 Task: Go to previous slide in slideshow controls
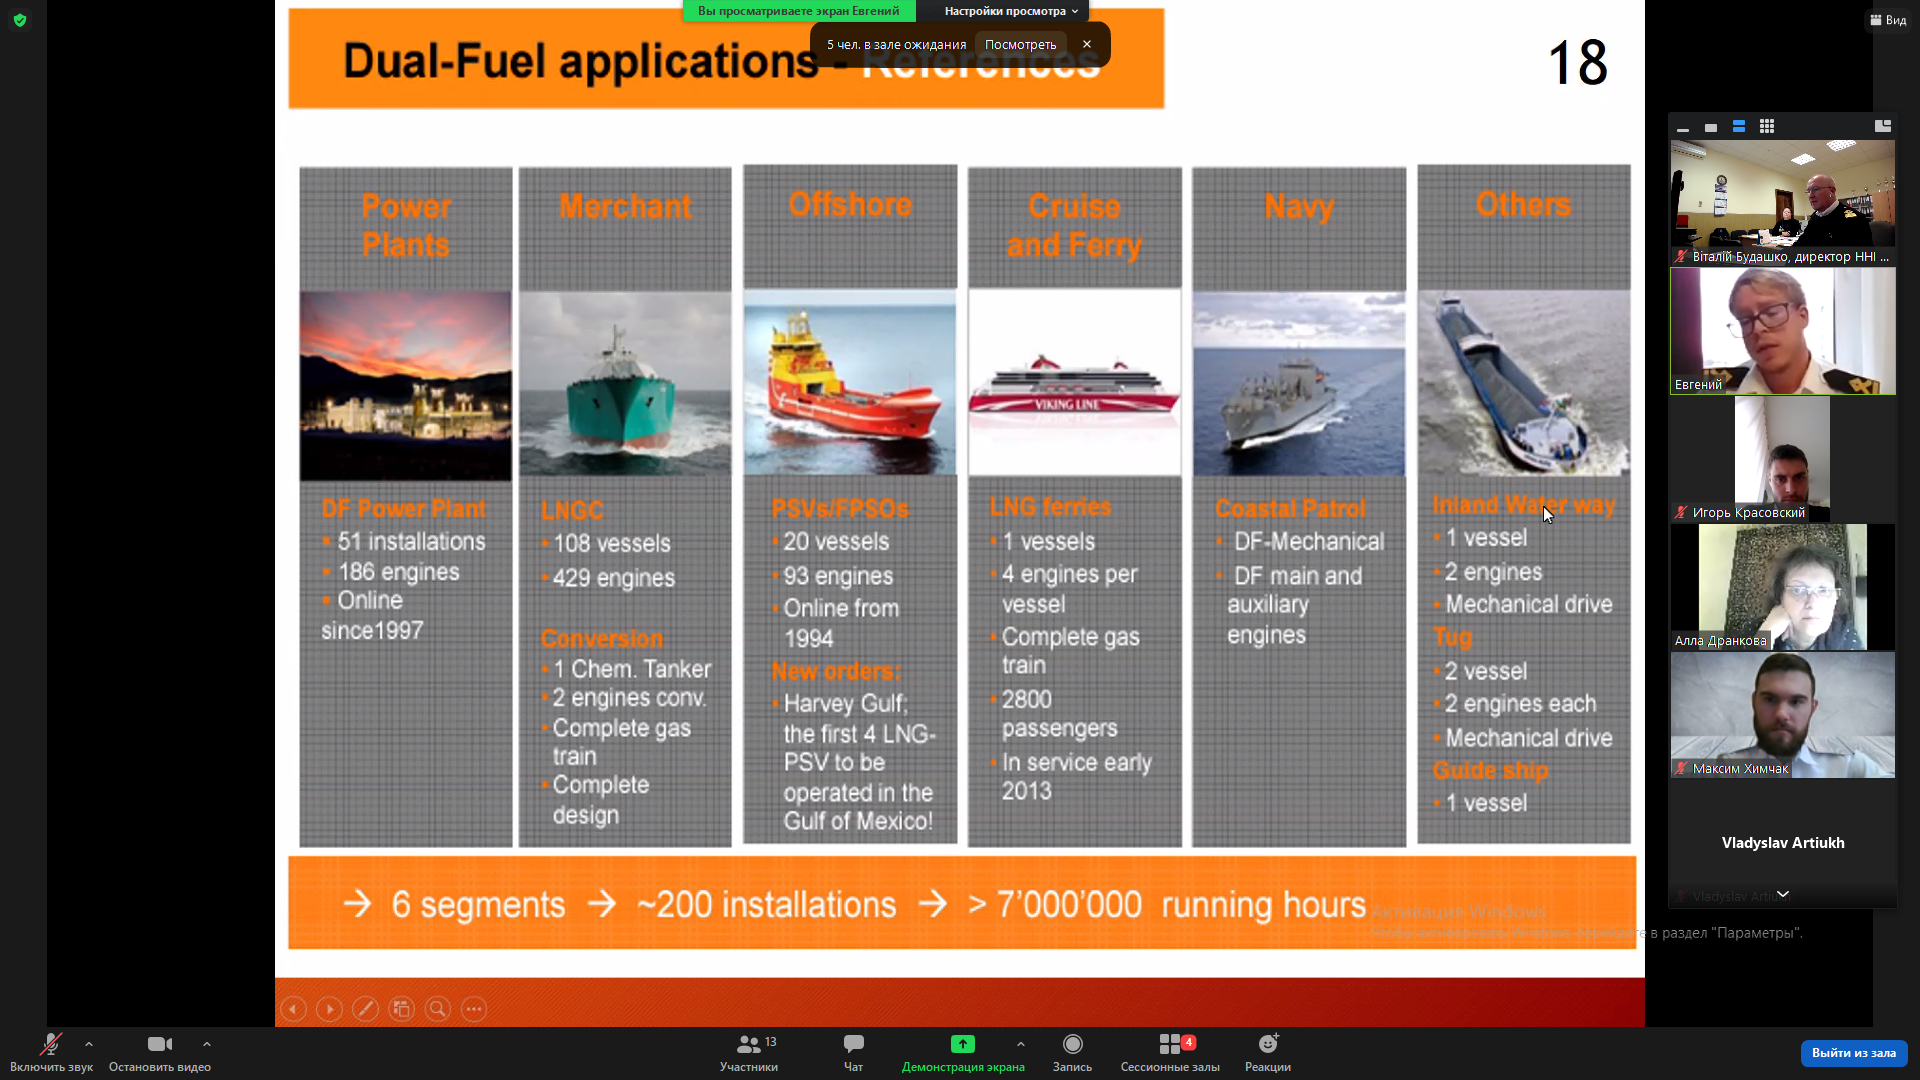point(293,1009)
